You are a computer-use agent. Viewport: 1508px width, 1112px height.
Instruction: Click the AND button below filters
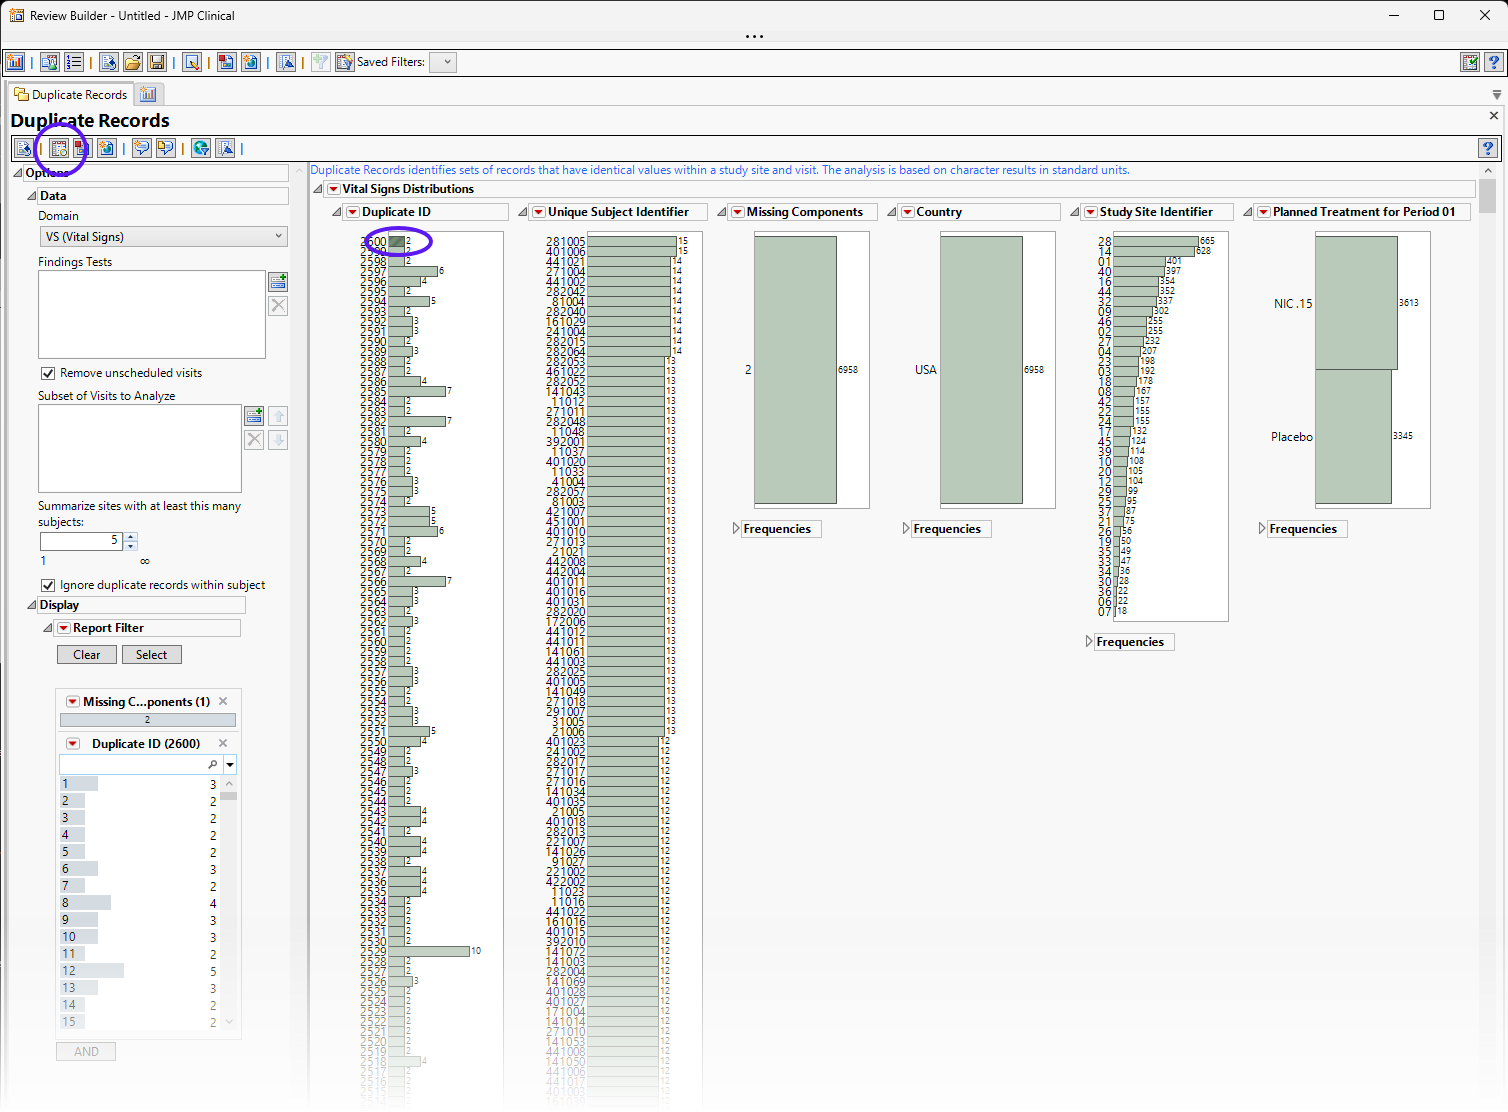[86, 1051]
